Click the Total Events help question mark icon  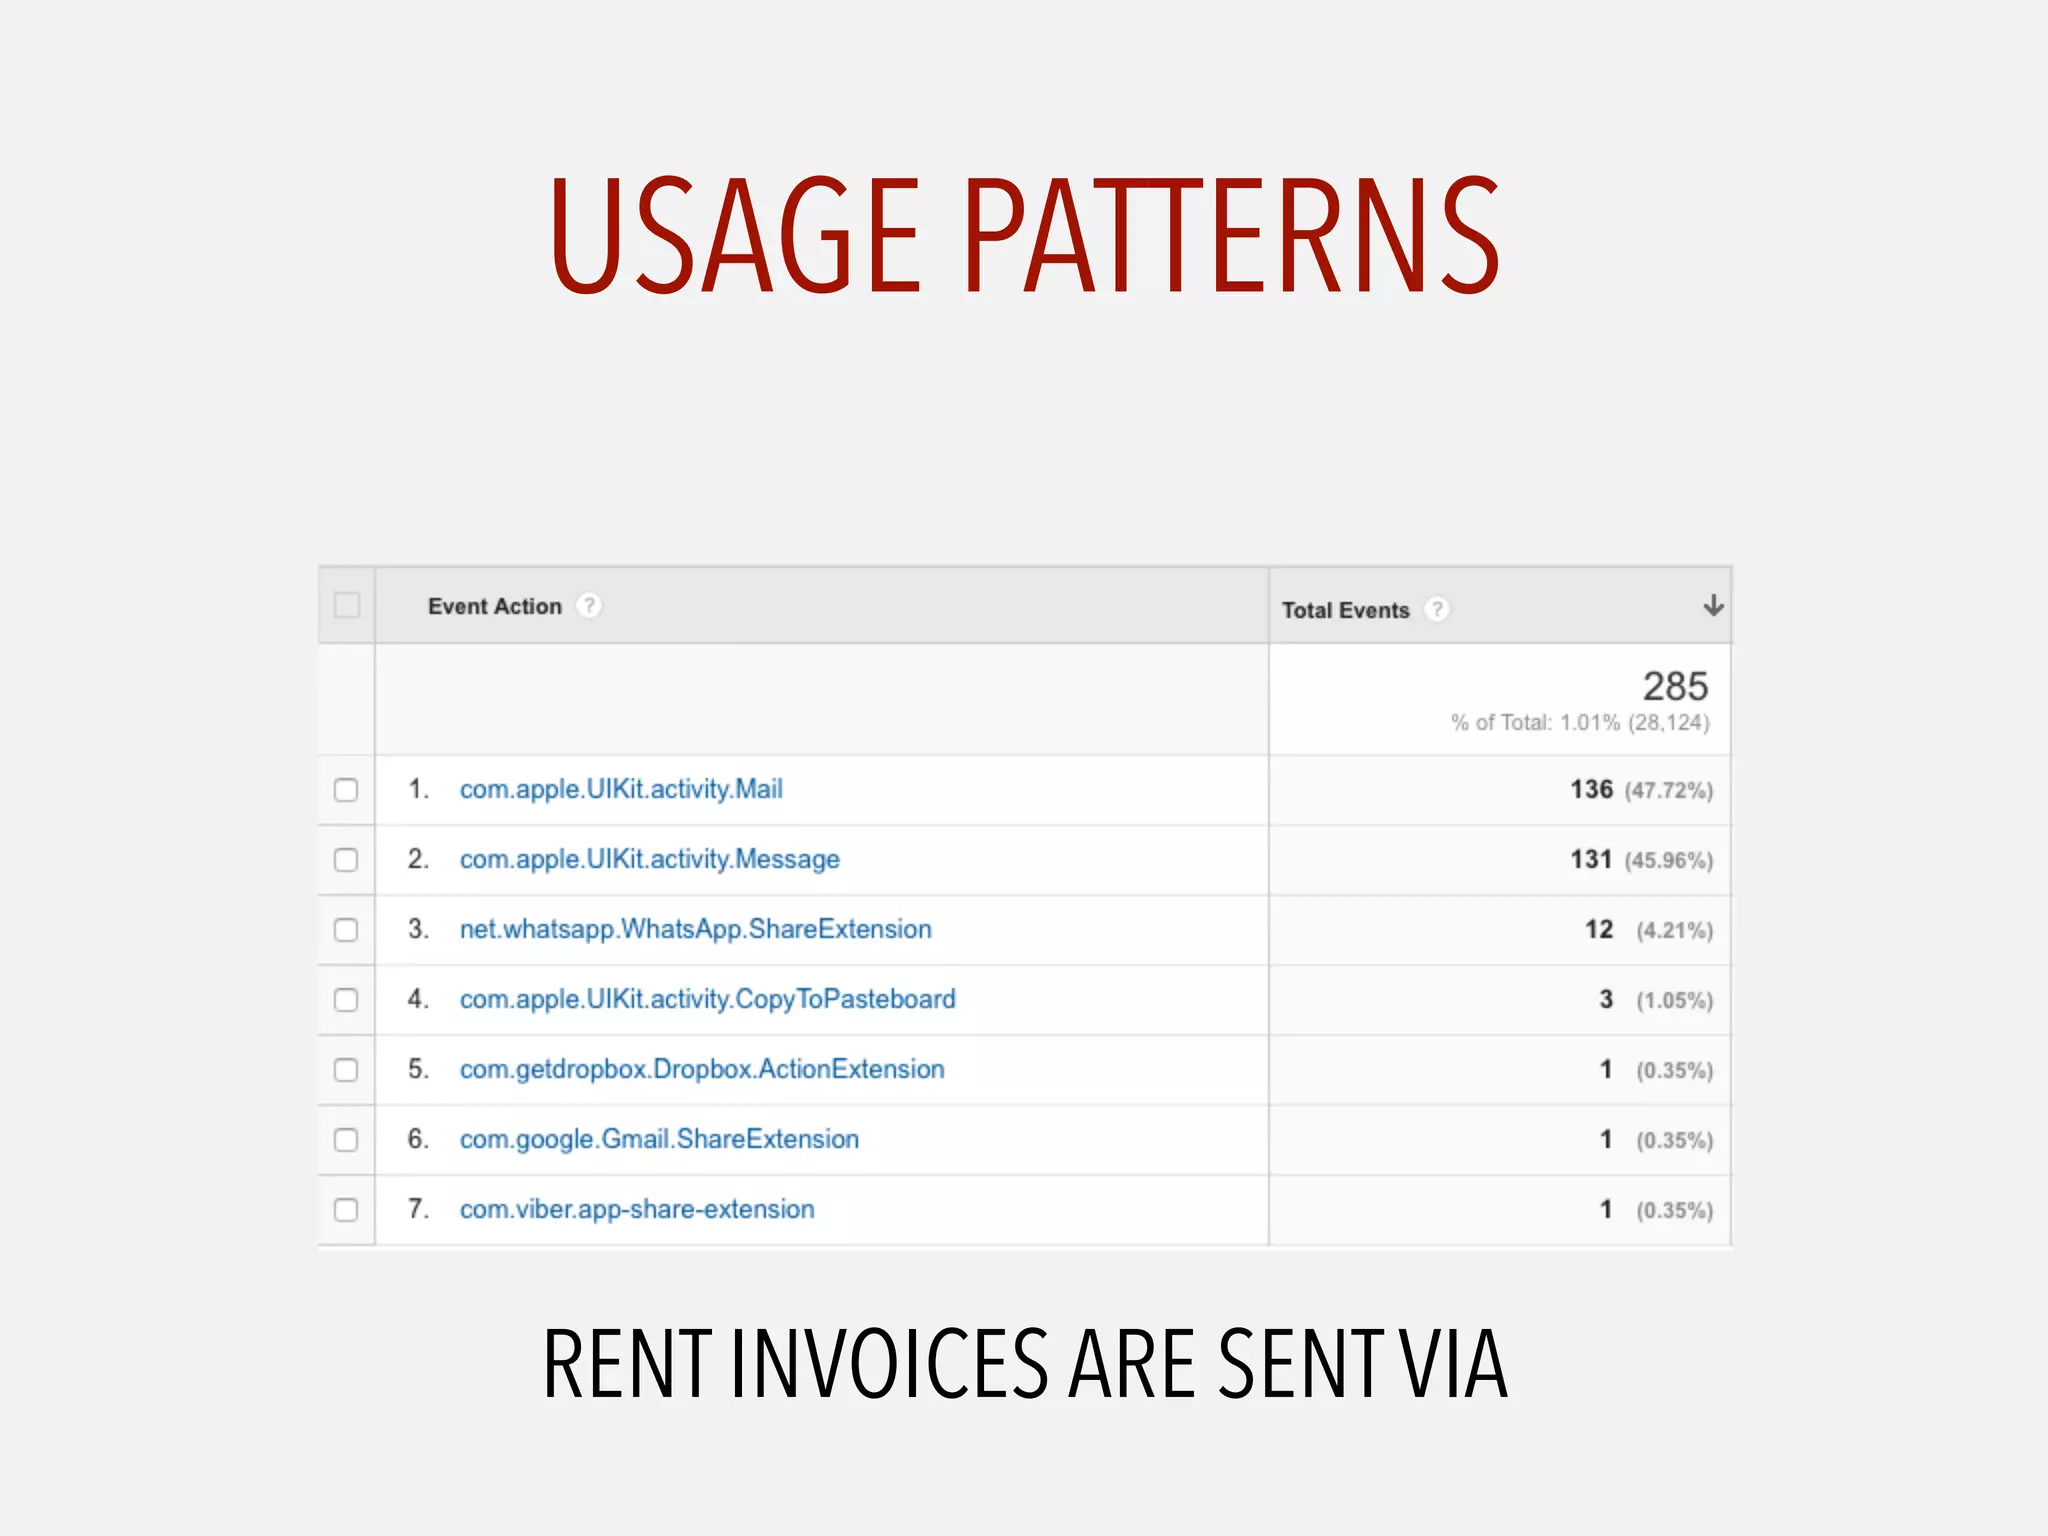pos(1436,609)
